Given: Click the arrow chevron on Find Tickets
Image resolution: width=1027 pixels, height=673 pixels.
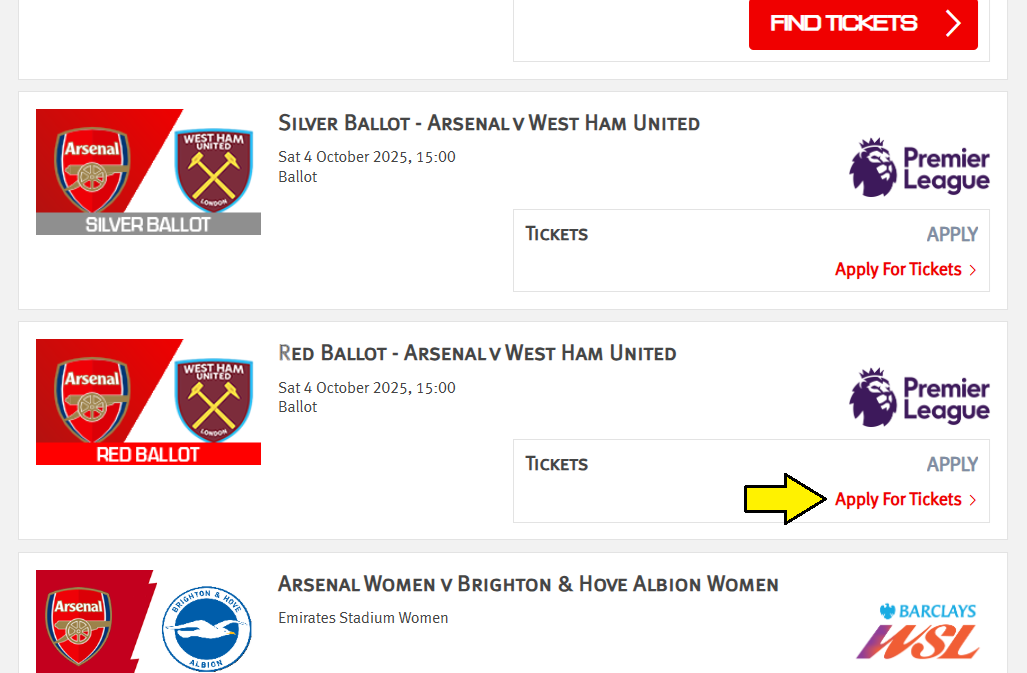Looking at the screenshot, I should [x=953, y=23].
